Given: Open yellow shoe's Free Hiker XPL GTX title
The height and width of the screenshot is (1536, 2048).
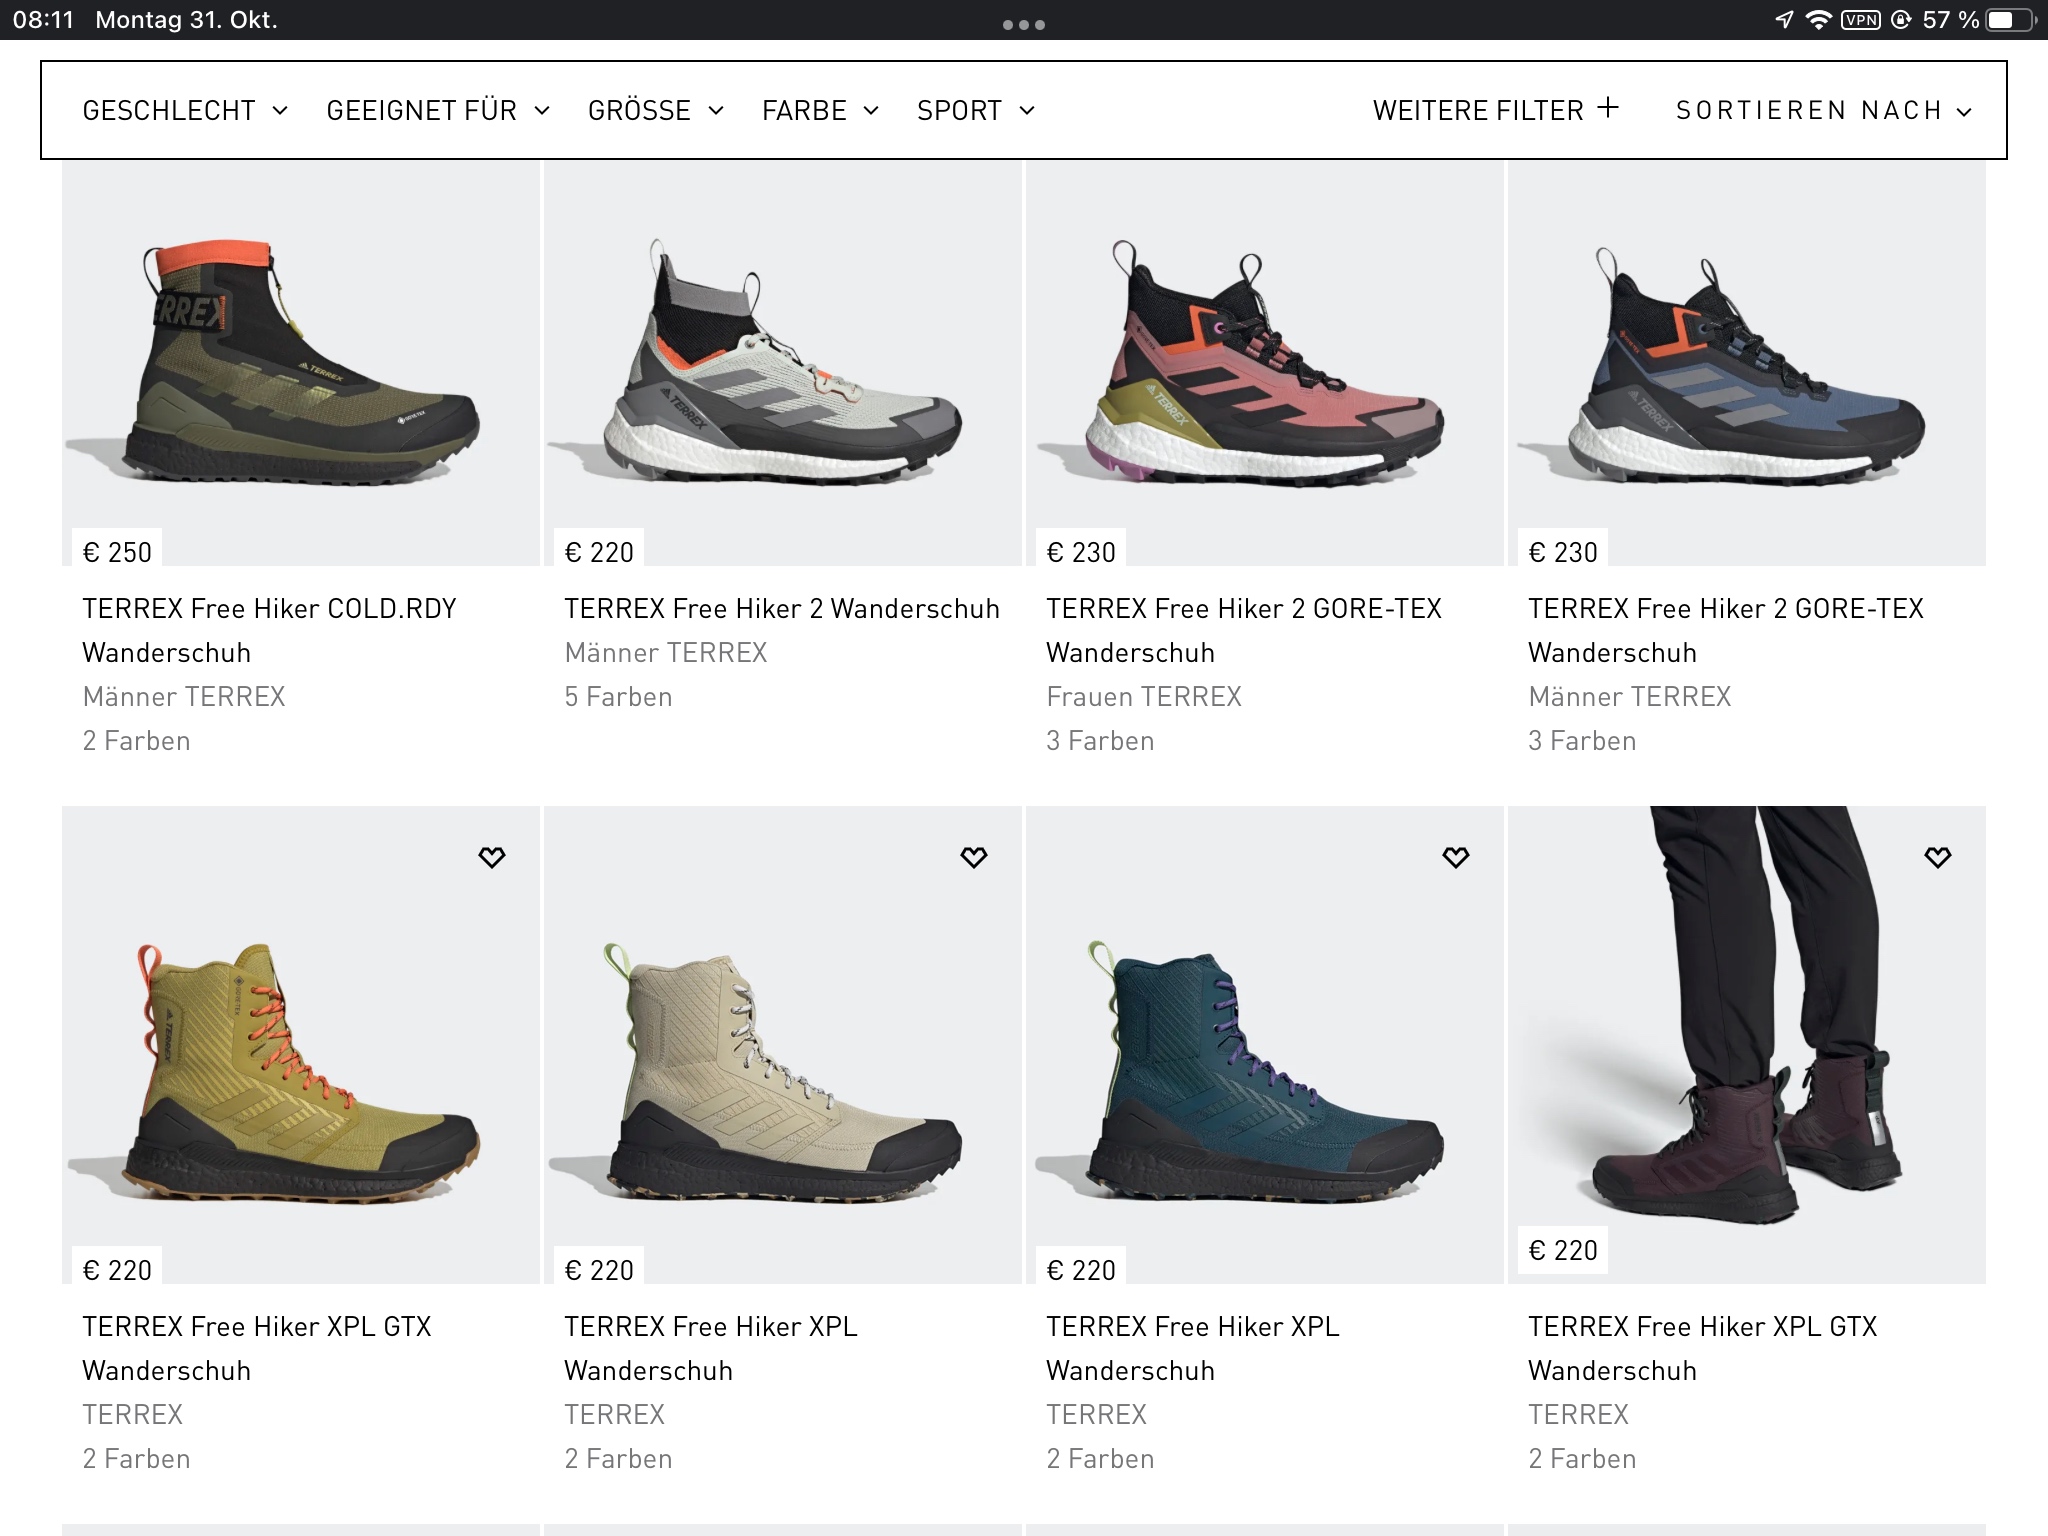Looking at the screenshot, I should [257, 1348].
